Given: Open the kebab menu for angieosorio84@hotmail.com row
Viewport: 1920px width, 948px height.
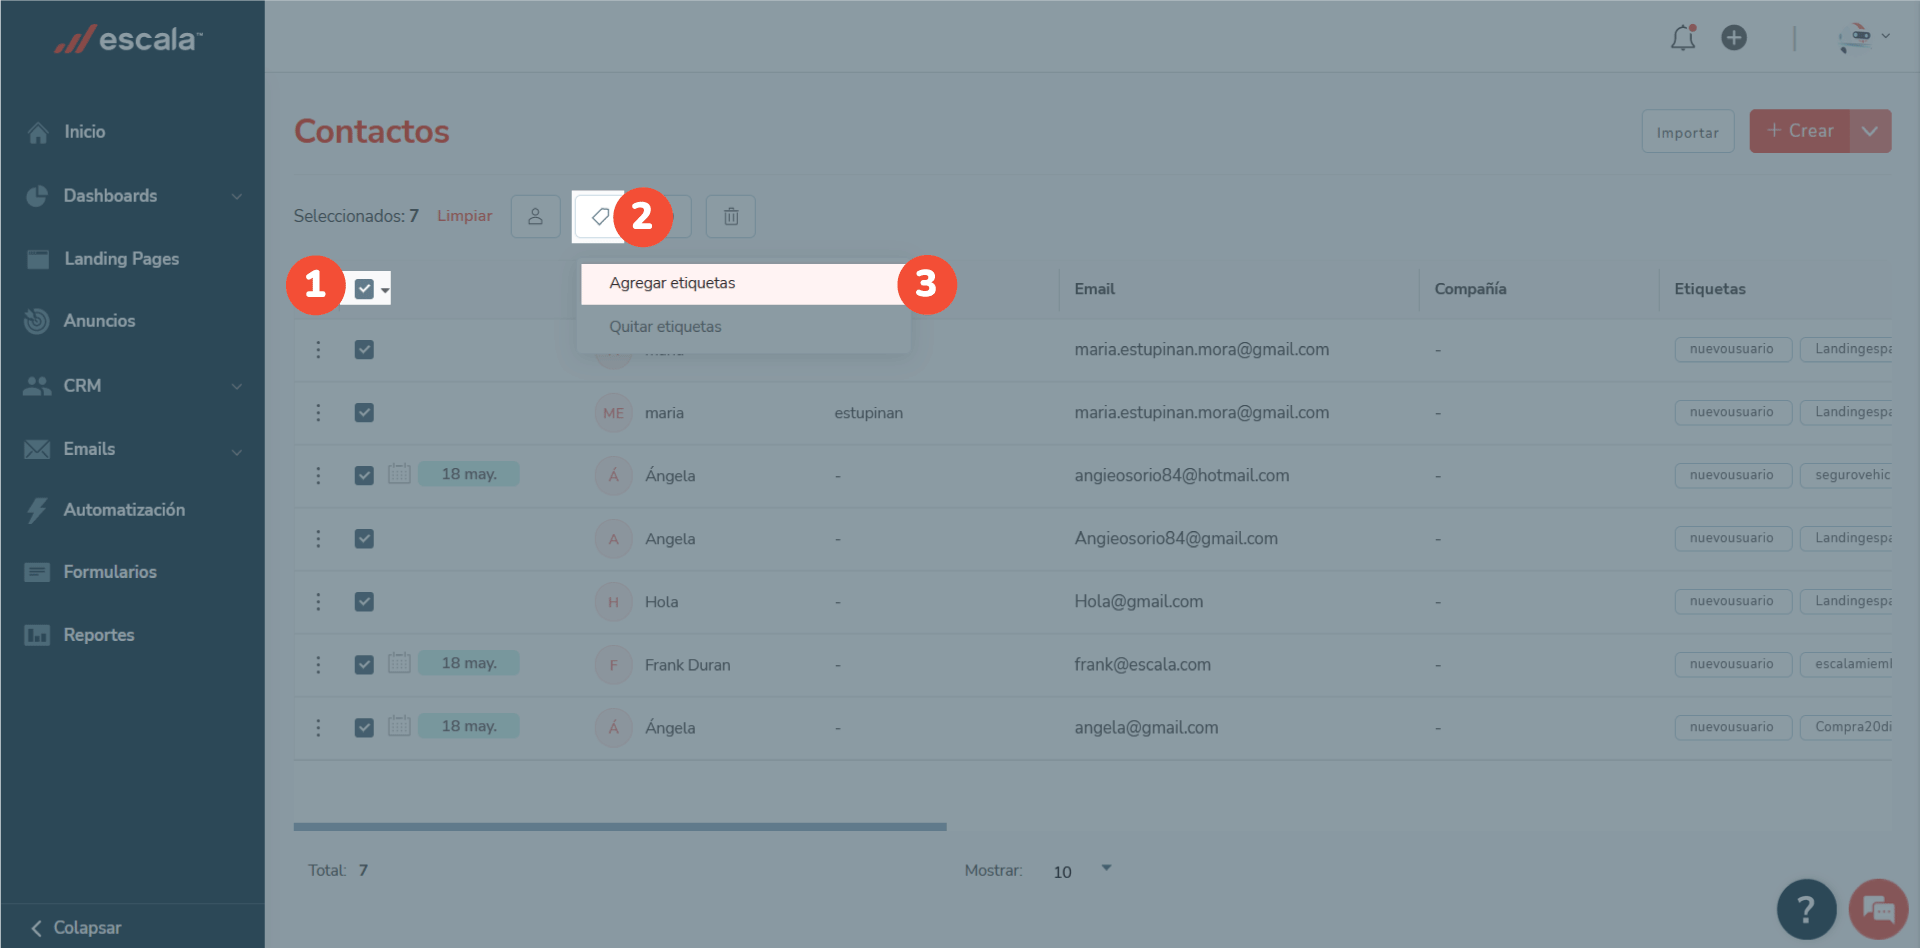Looking at the screenshot, I should tap(318, 476).
